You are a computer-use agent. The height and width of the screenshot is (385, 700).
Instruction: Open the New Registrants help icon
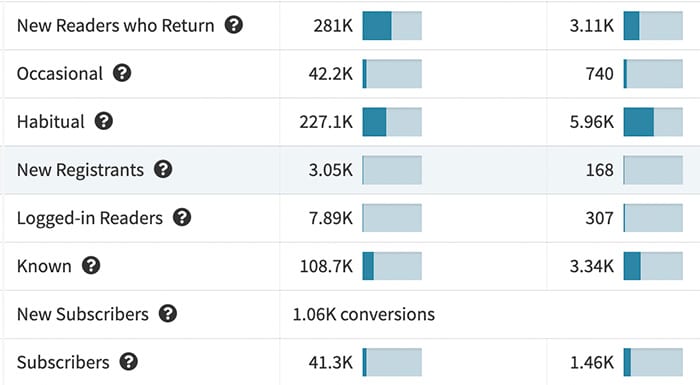point(163,169)
